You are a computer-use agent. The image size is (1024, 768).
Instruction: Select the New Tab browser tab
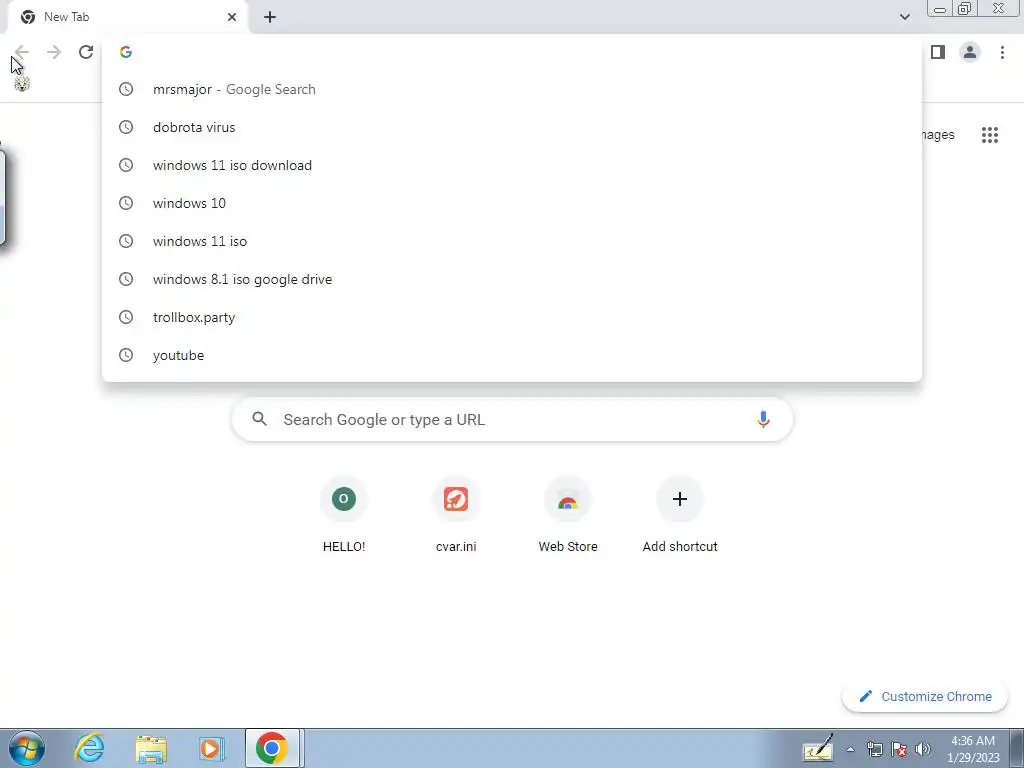tap(127, 17)
